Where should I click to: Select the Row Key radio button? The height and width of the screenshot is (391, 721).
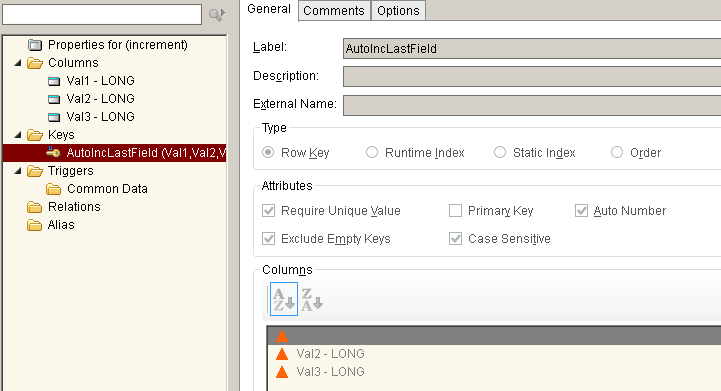pyautogui.click(x=268, y=152)
